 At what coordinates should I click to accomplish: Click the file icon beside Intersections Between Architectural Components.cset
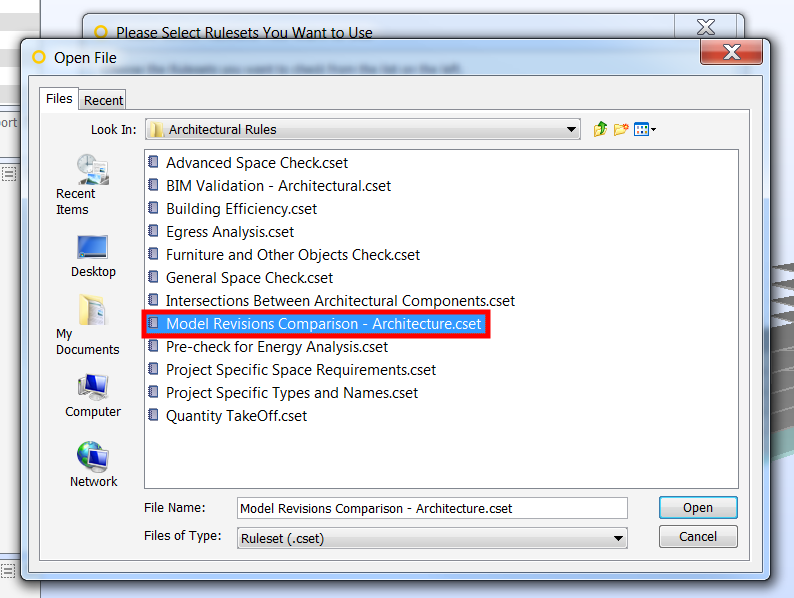tap(153, 300)
